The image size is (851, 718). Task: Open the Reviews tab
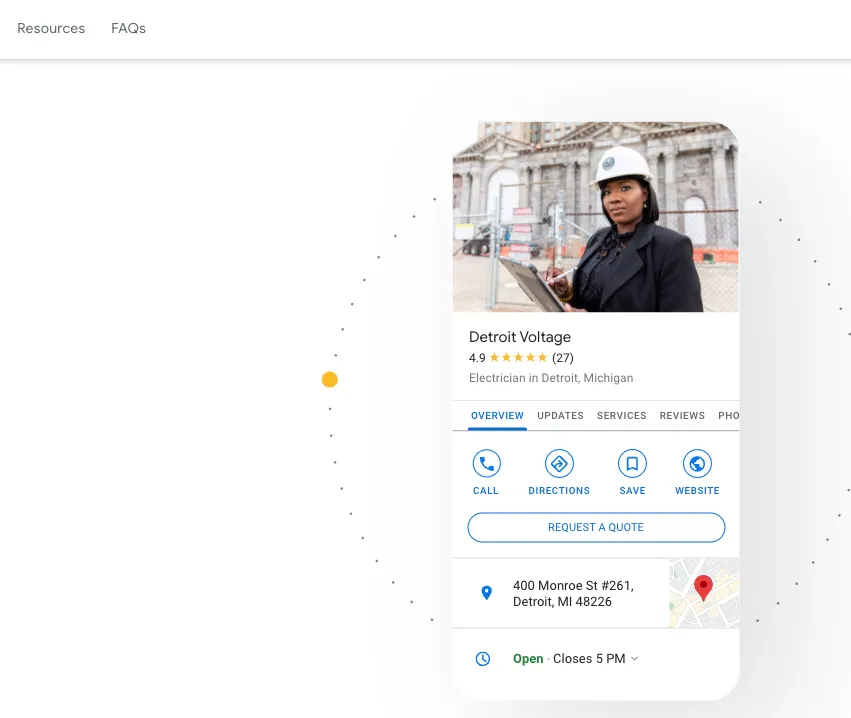[682, 416]
